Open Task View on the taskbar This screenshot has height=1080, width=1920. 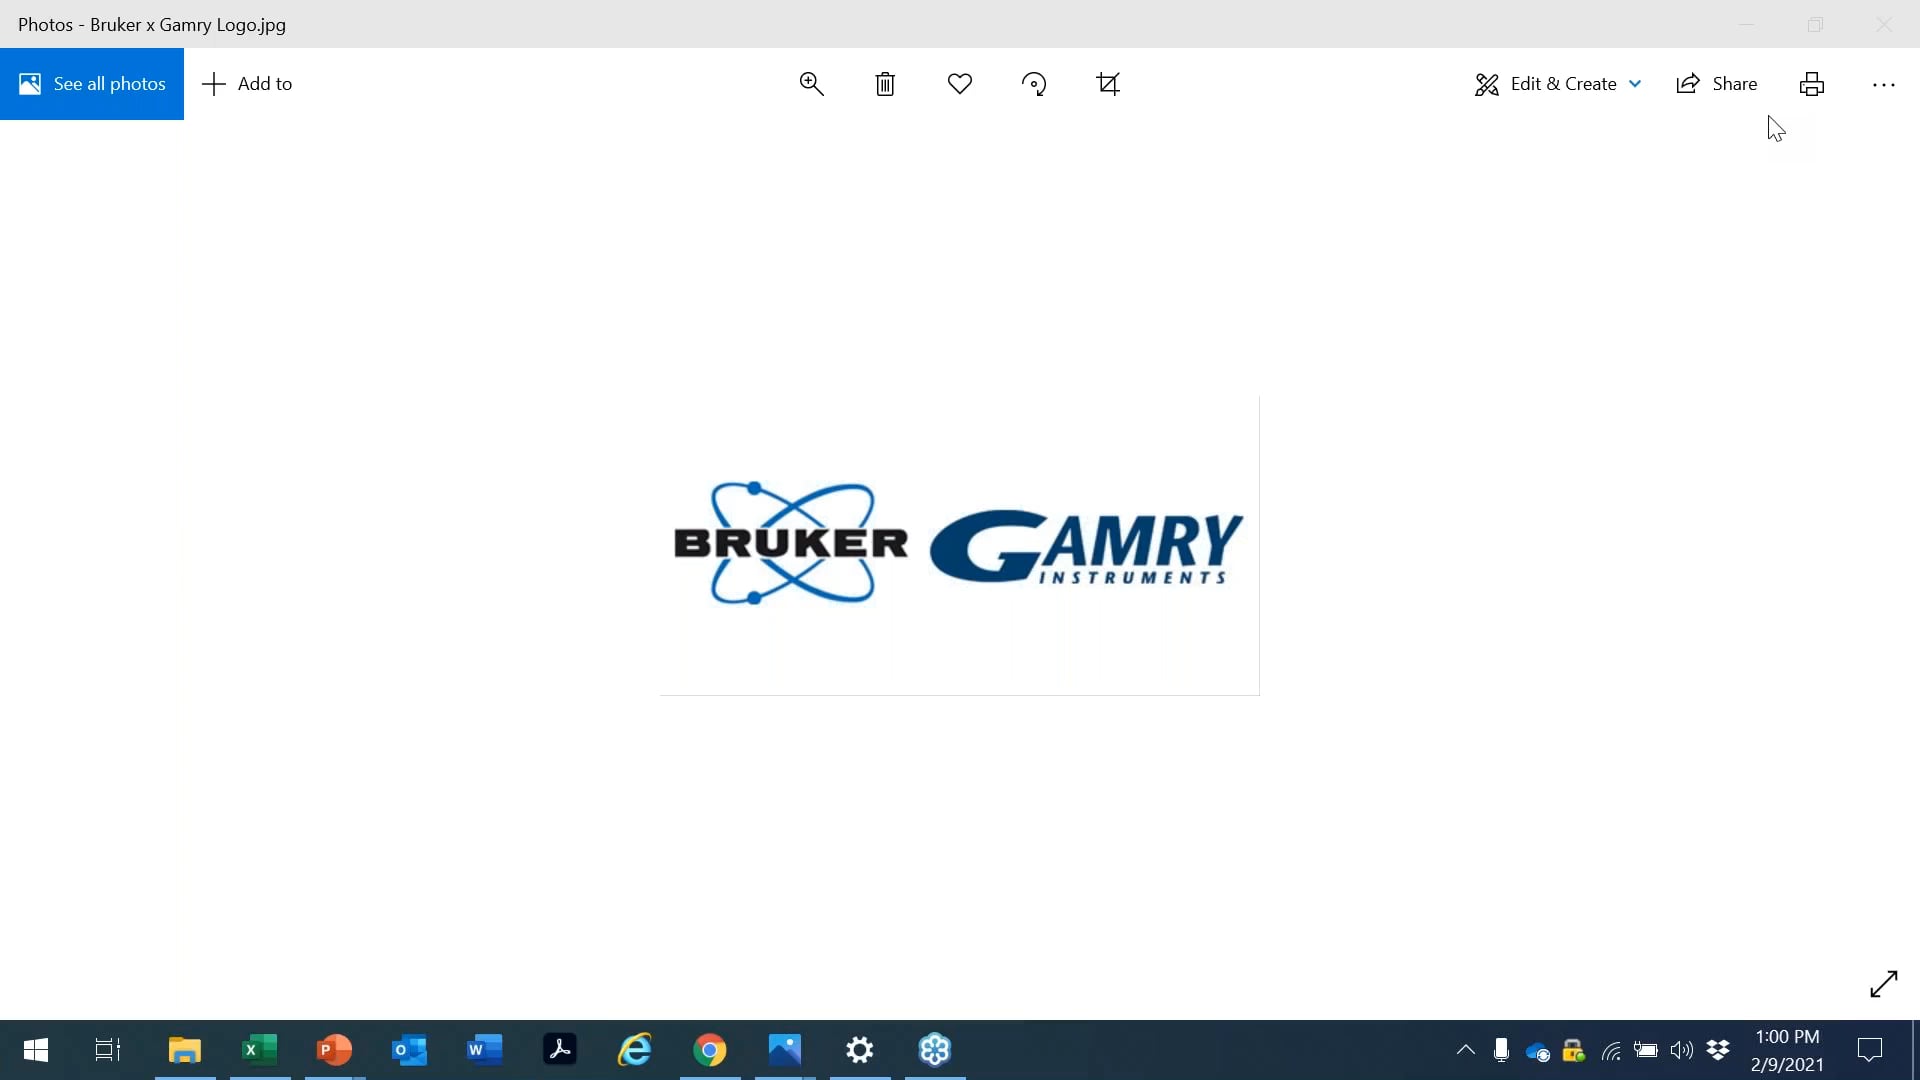click(x=108, y=1050)
